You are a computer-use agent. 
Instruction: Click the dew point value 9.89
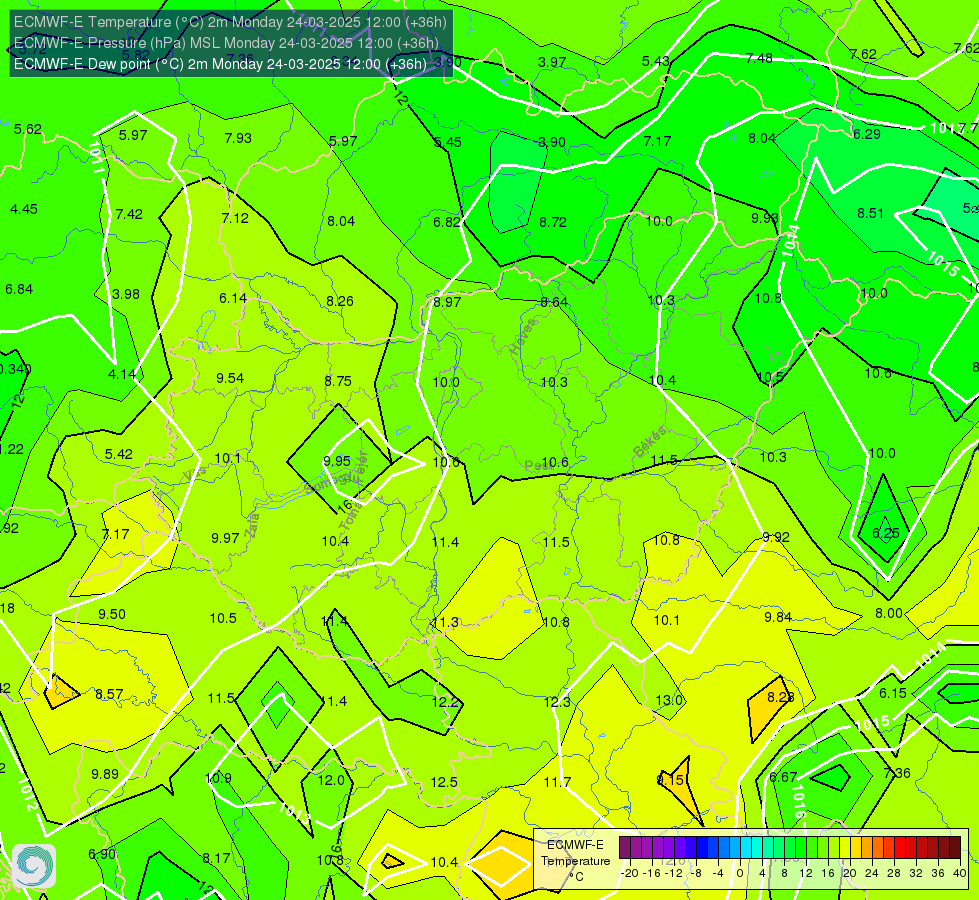point(105,774)
